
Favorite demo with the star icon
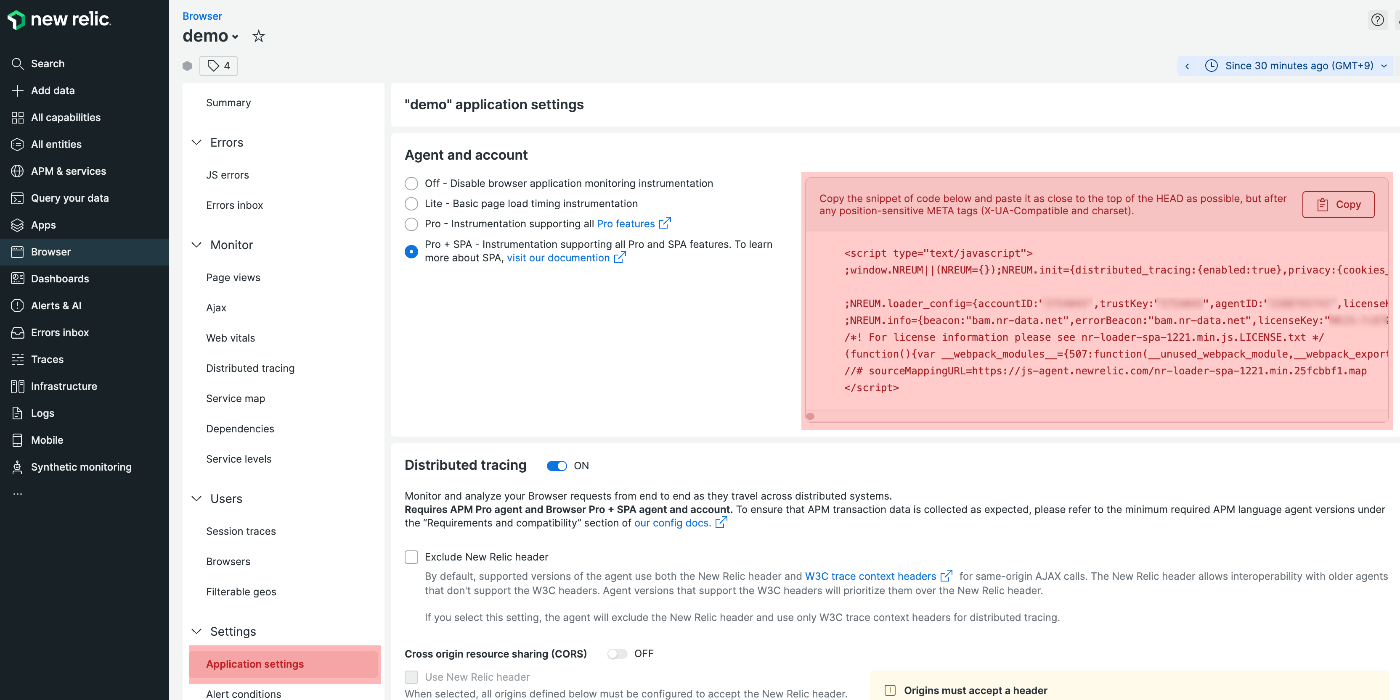click(258, 36)
